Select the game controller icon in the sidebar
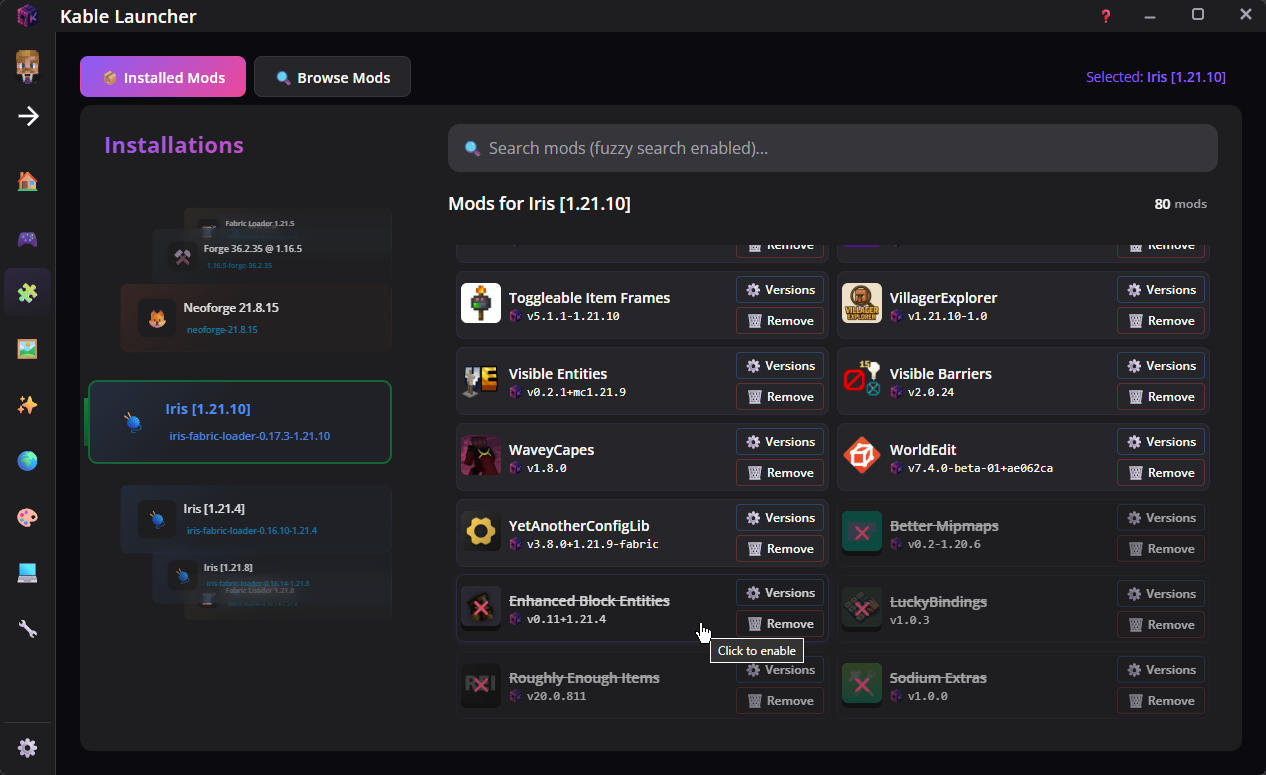 point(27,239)
